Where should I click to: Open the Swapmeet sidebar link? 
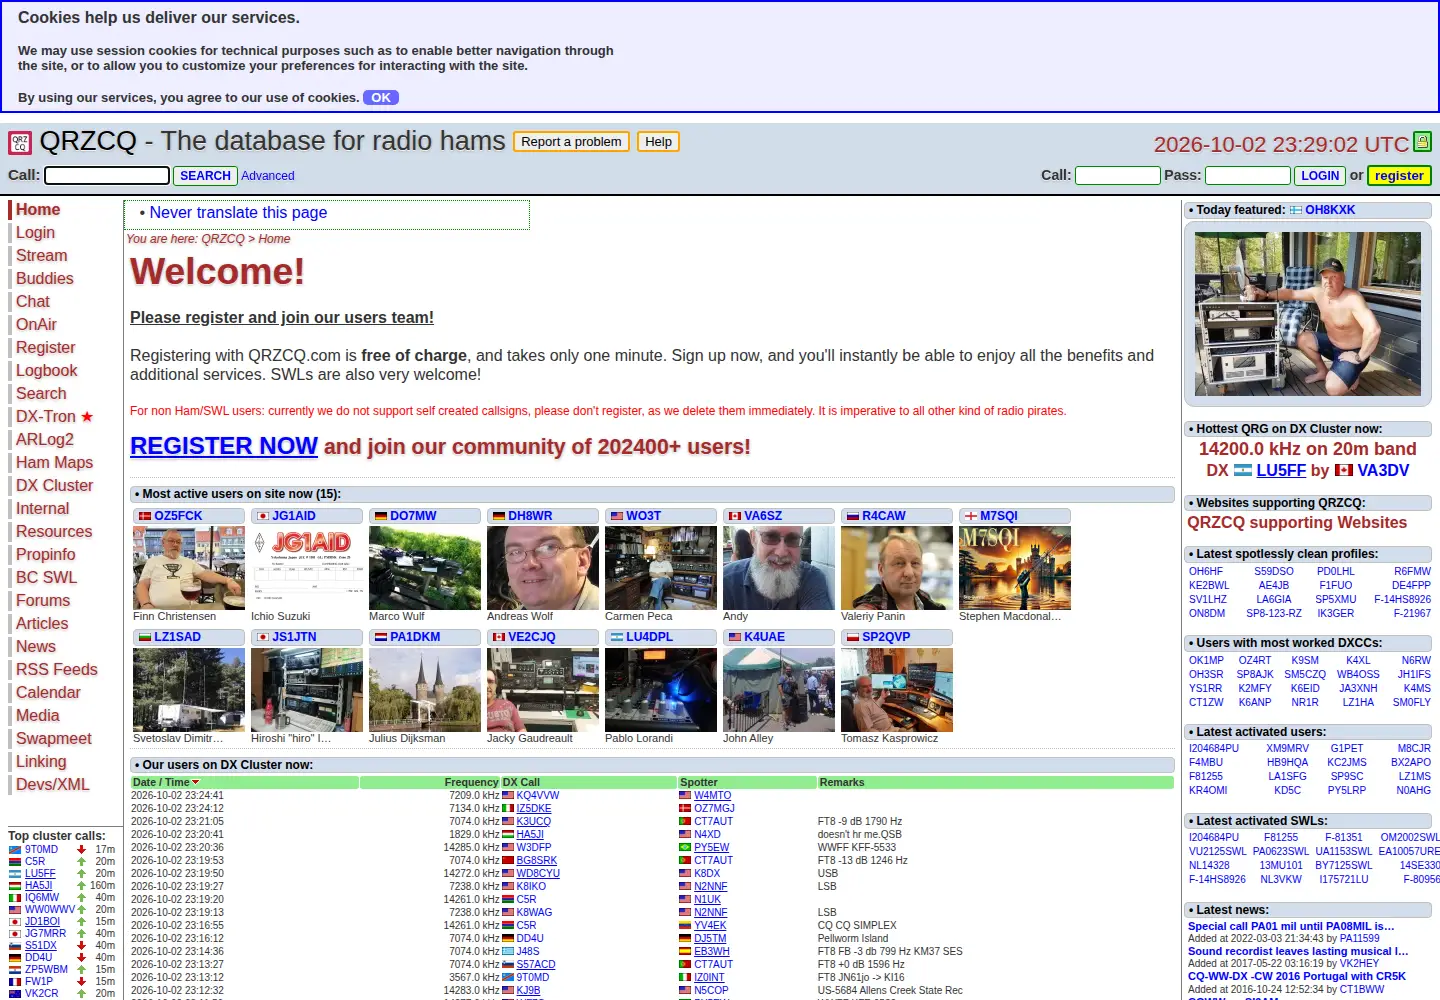[x=54, y=739]
